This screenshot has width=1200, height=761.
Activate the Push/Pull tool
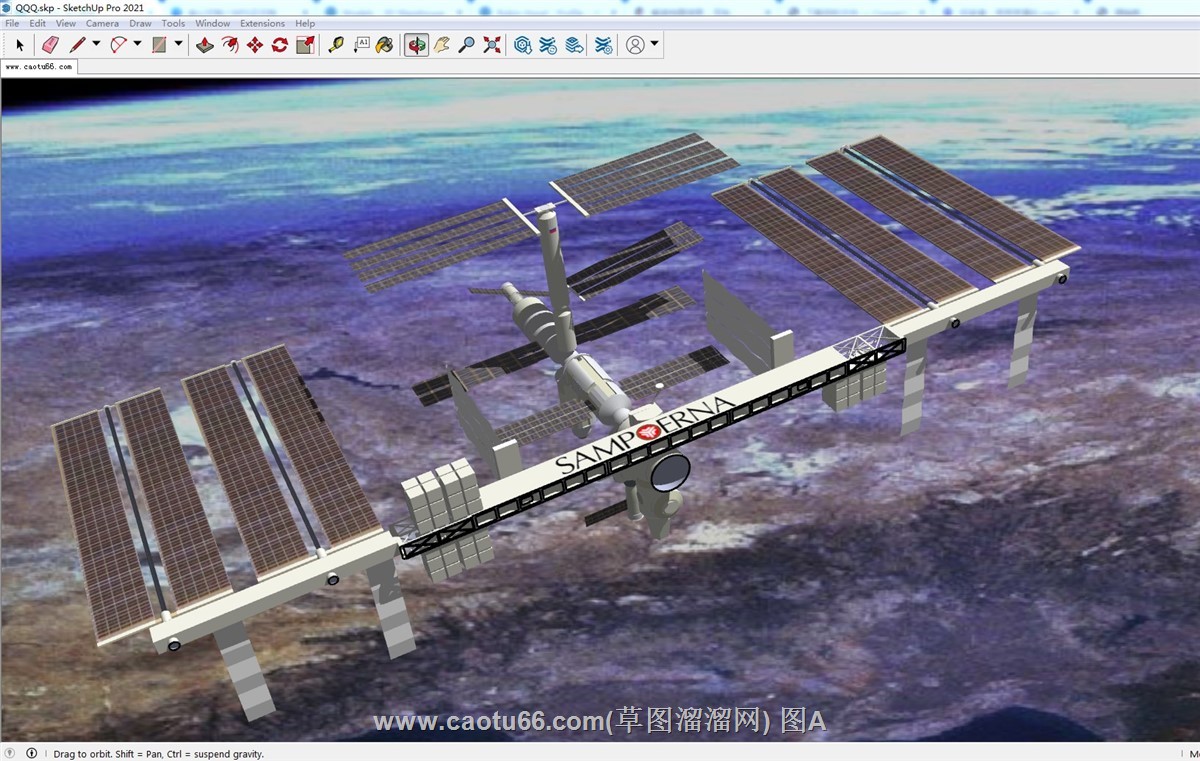tap(205, 45)
